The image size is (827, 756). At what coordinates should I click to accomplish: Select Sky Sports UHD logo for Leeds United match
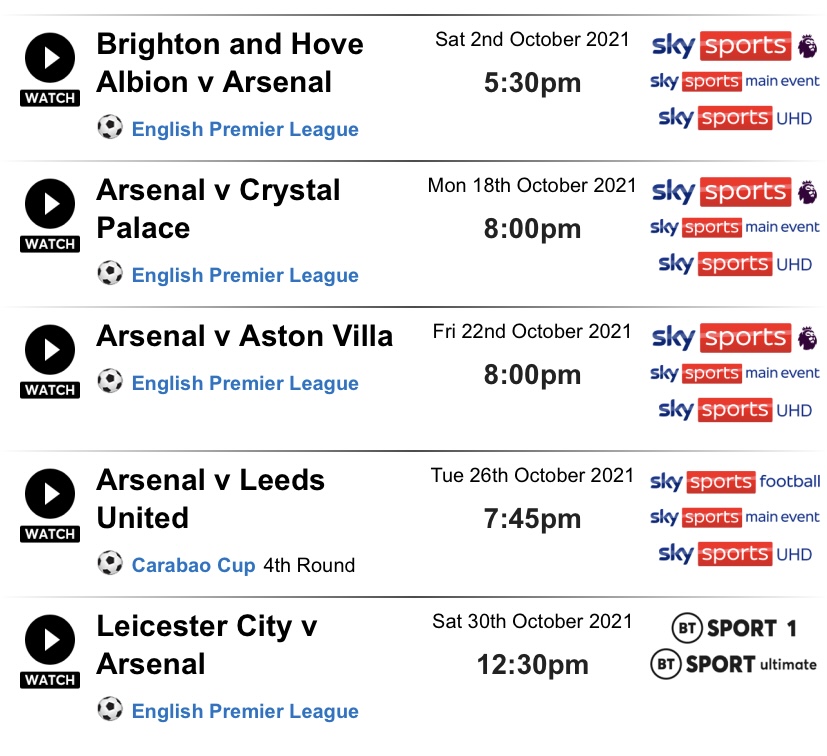735,554
